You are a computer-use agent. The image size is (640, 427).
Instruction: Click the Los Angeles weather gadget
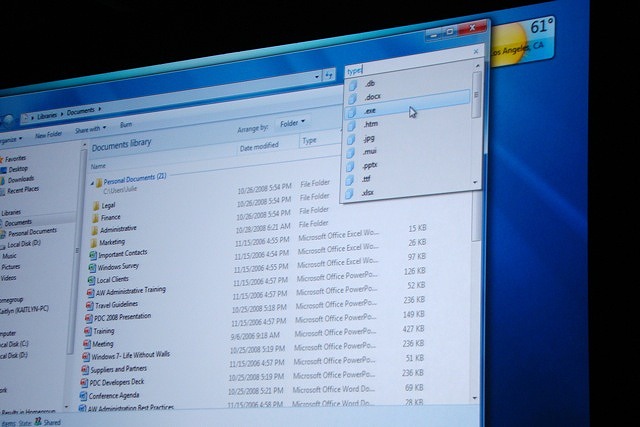tap(522, 41)
